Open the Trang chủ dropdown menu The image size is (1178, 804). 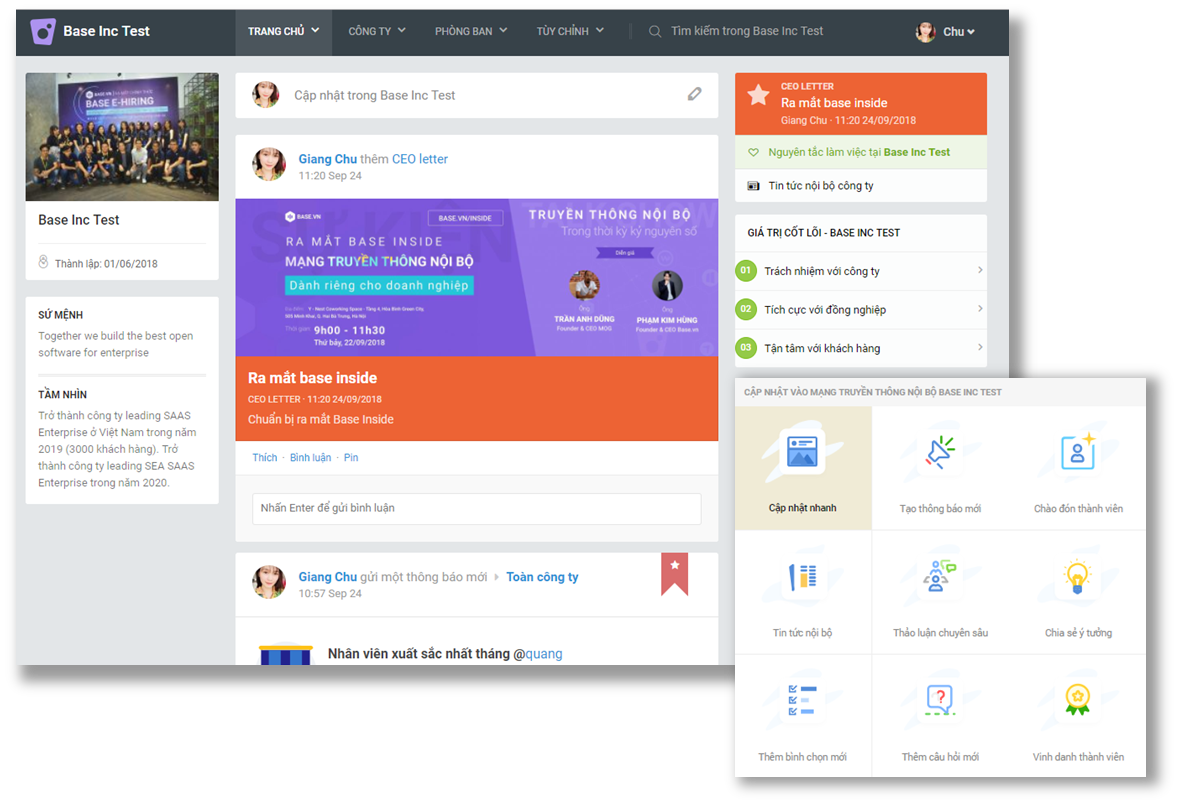tap(283, 32)
